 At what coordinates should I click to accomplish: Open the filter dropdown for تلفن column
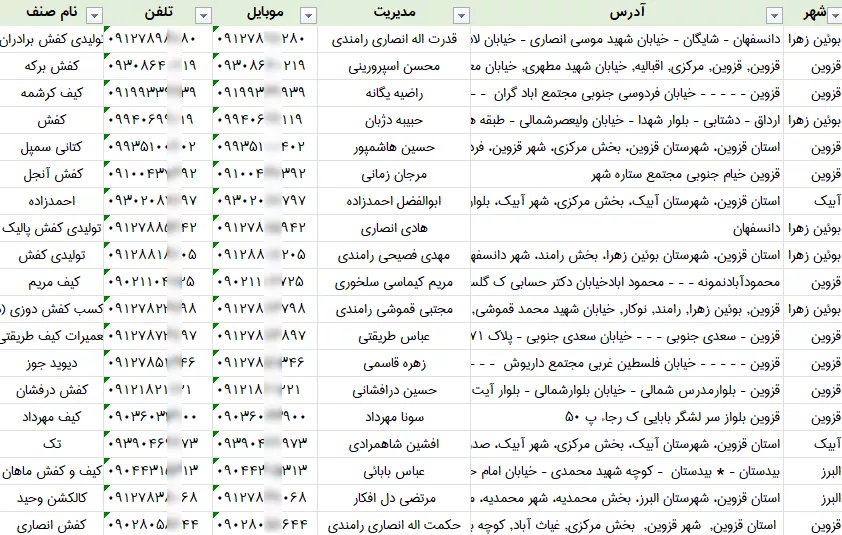click(203, 16)
